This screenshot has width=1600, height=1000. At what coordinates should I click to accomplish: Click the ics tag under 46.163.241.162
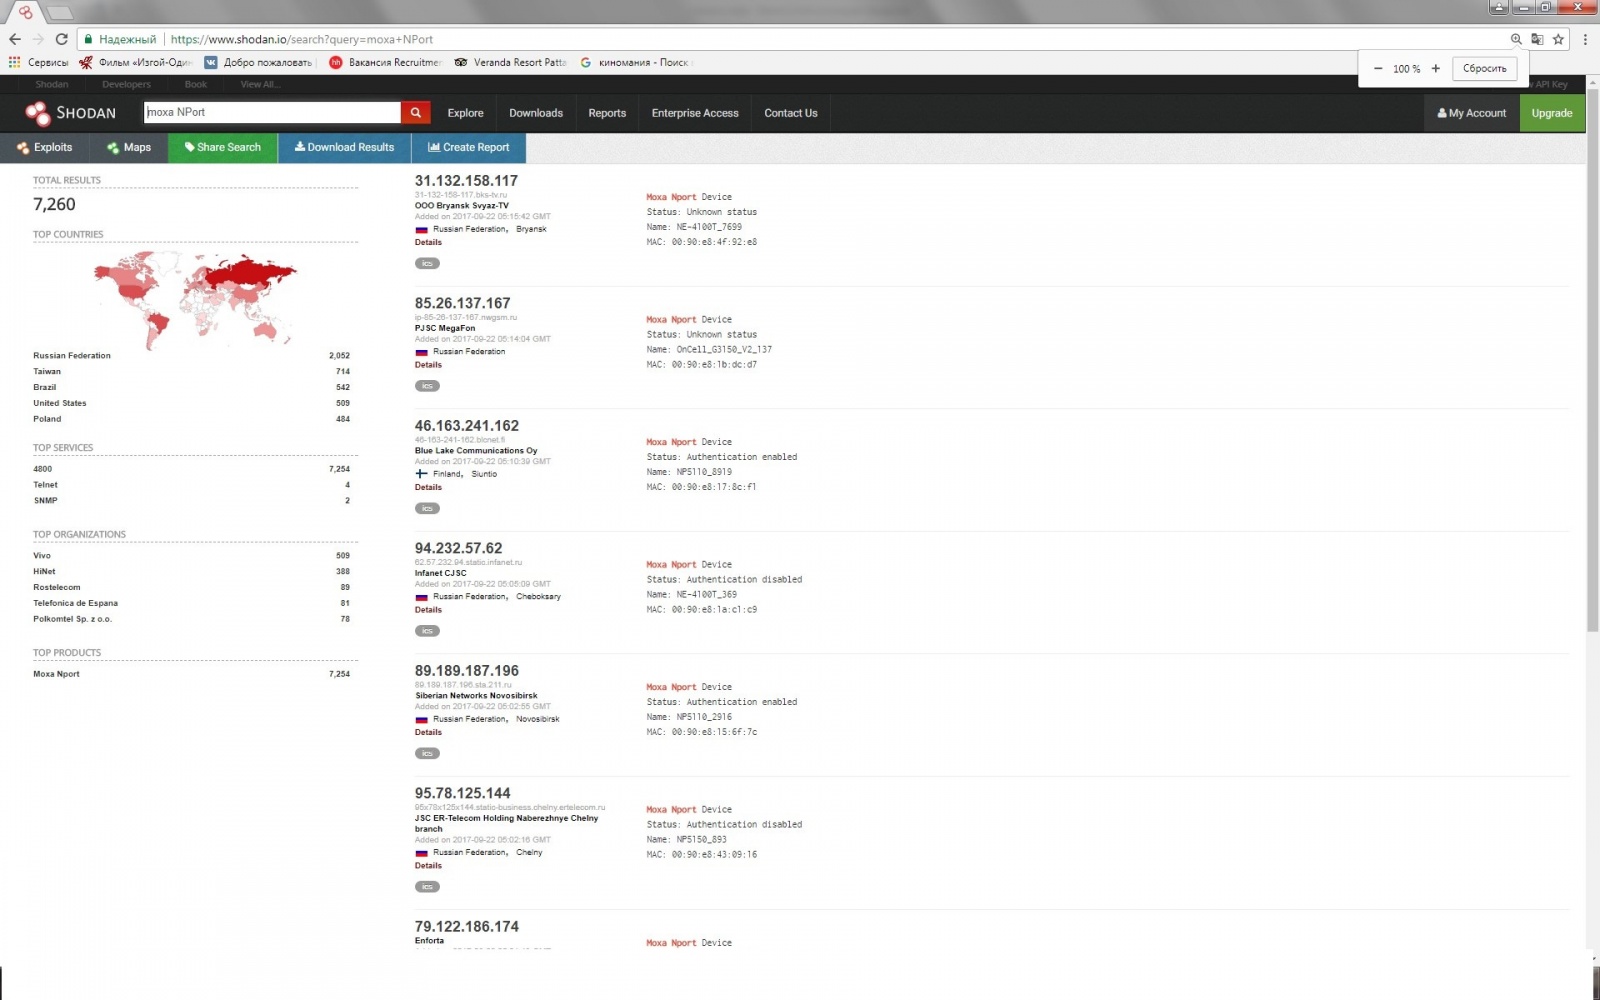(x=427, y=508)
